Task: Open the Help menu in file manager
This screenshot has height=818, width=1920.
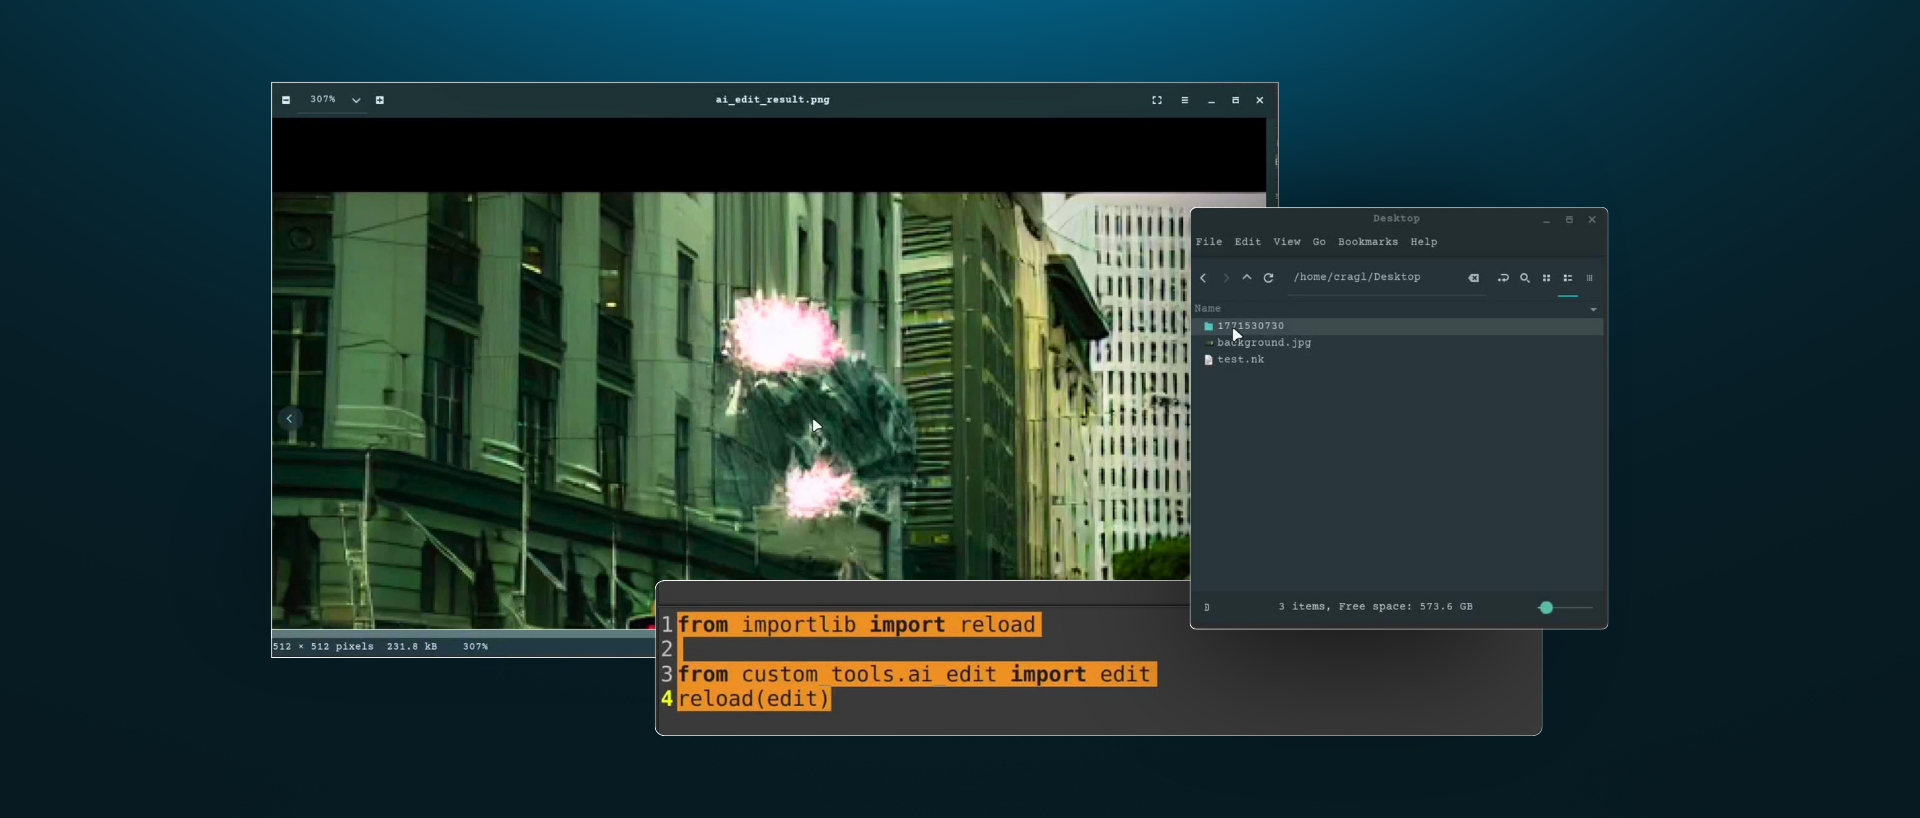Action: point(1424,242)
